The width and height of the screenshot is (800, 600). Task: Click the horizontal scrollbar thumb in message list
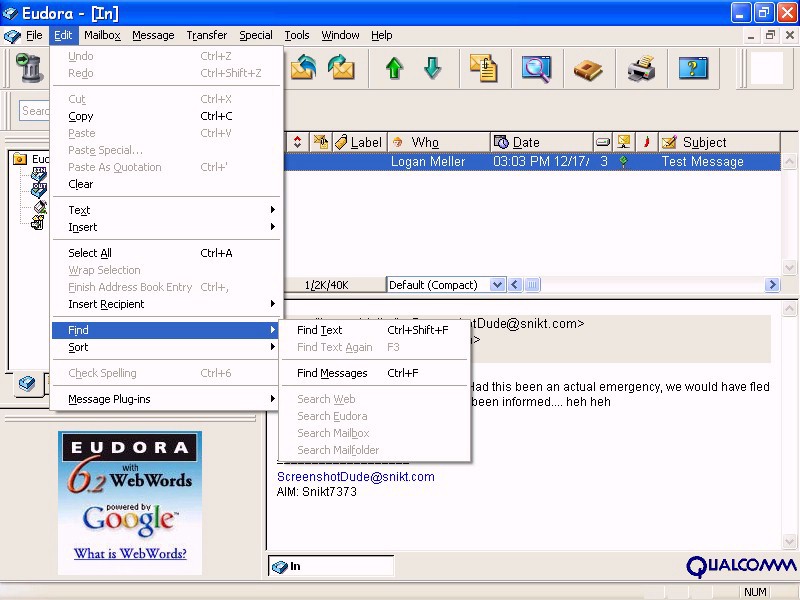click(532, 285)
